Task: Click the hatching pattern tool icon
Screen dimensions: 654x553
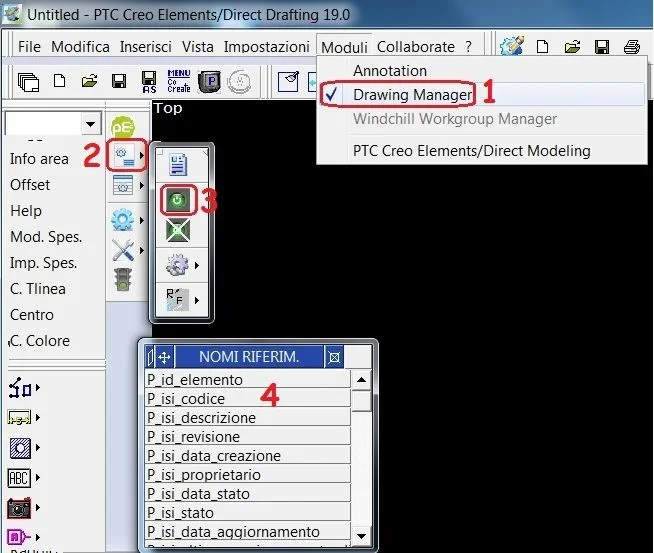Action: click(x=20, y=448)
